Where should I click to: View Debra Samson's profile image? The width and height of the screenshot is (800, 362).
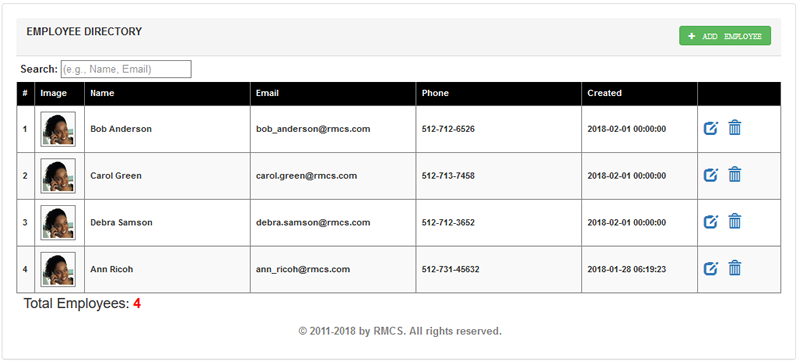pyautogui.click(x=58, y=223)
